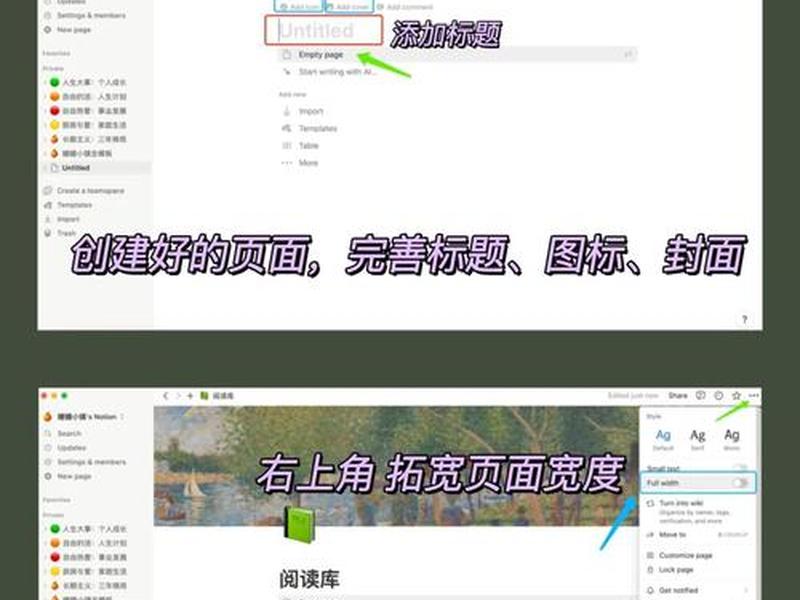Viewport: 800px width, 600px height.
Task: Go forward with the right arrow in lower screenshot
Action: click(x=178, y=395)
